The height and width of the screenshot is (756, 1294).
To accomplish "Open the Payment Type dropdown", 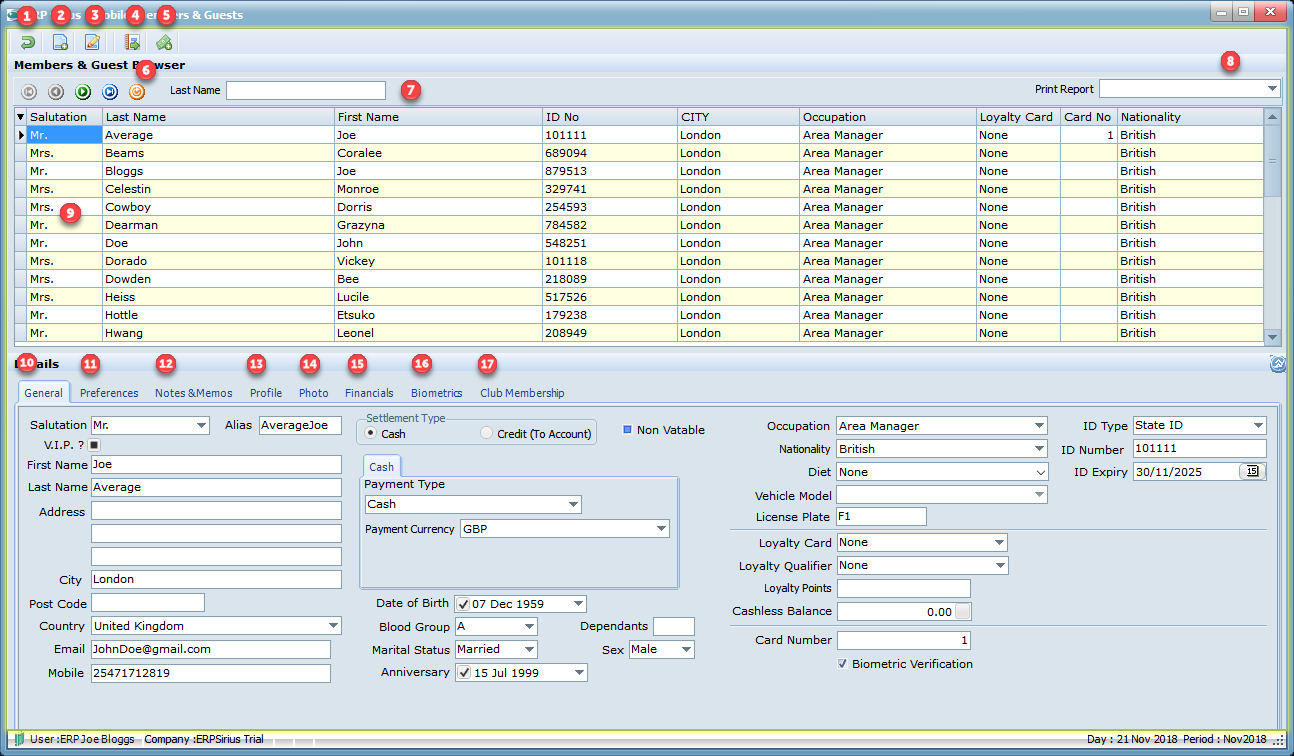I will tap(573, 505).
